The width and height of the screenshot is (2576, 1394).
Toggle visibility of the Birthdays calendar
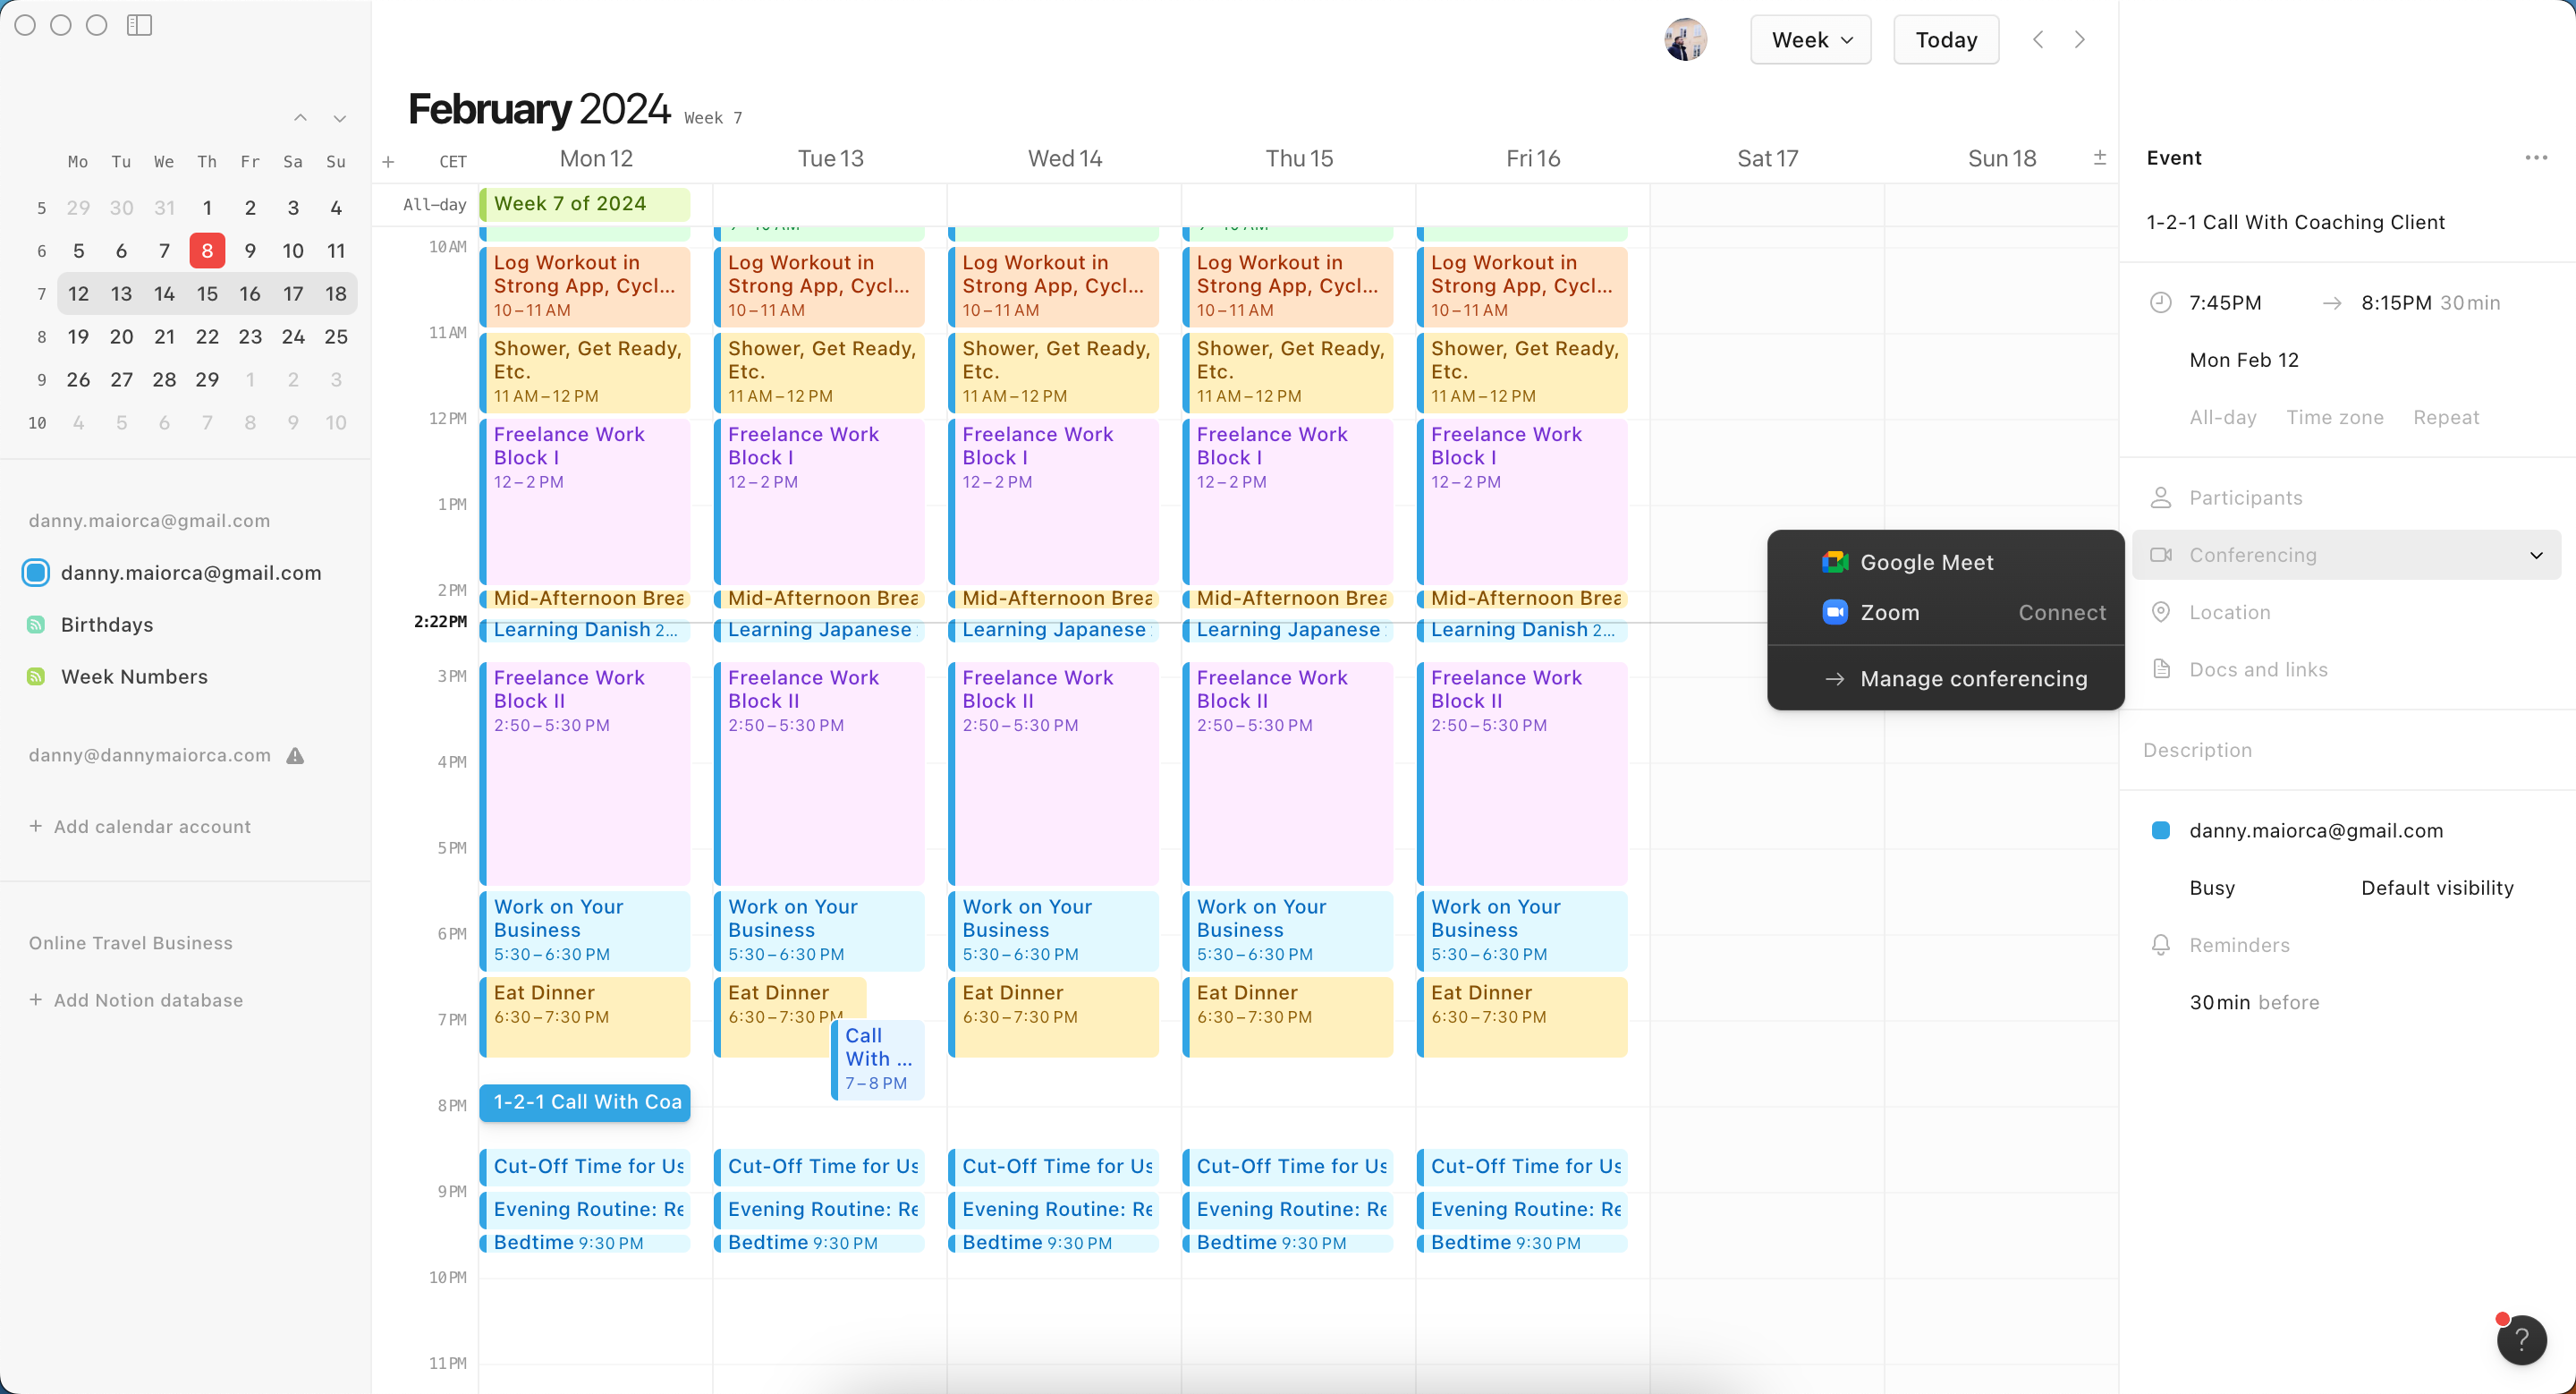36,624
